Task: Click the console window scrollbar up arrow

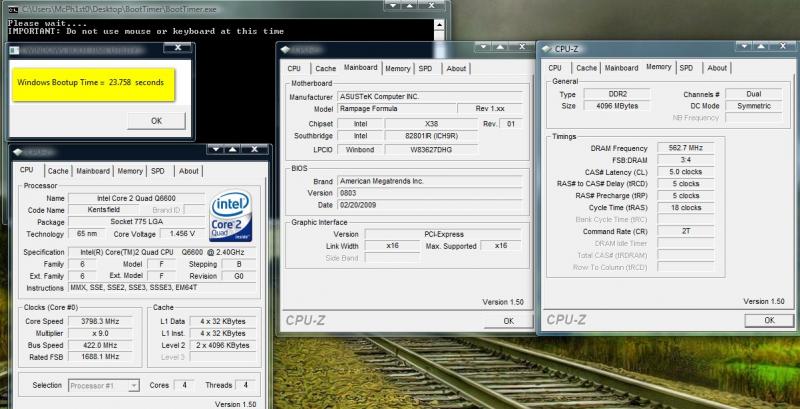Action: [x=439, y=24]
